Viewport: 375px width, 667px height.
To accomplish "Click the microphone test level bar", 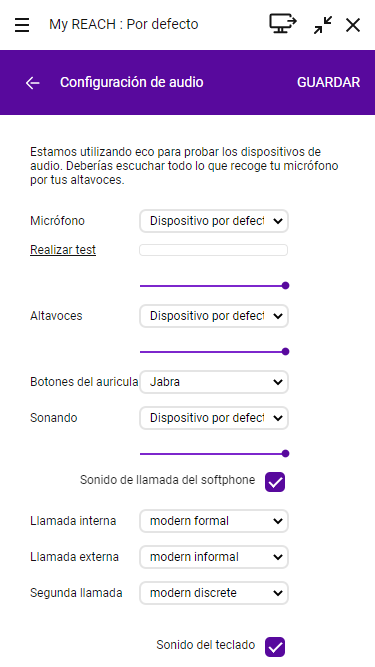I will [x=213, y=250].
